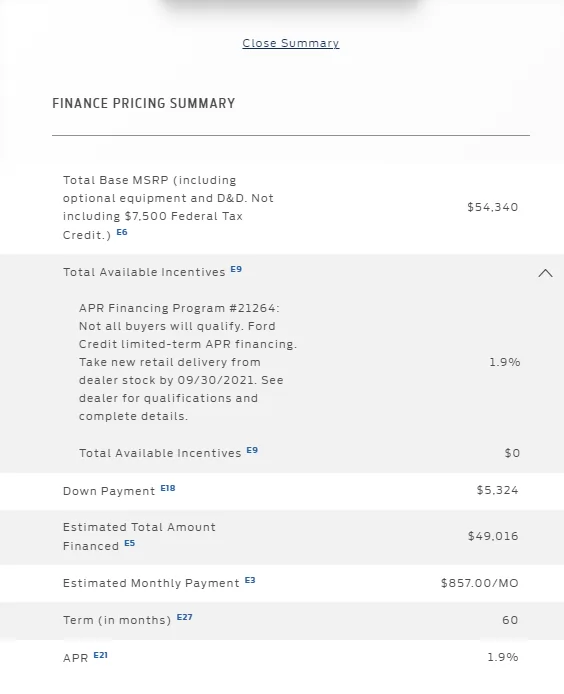
Task: Open the E21 footnote next to APR
Action: (x=100, y=655)
